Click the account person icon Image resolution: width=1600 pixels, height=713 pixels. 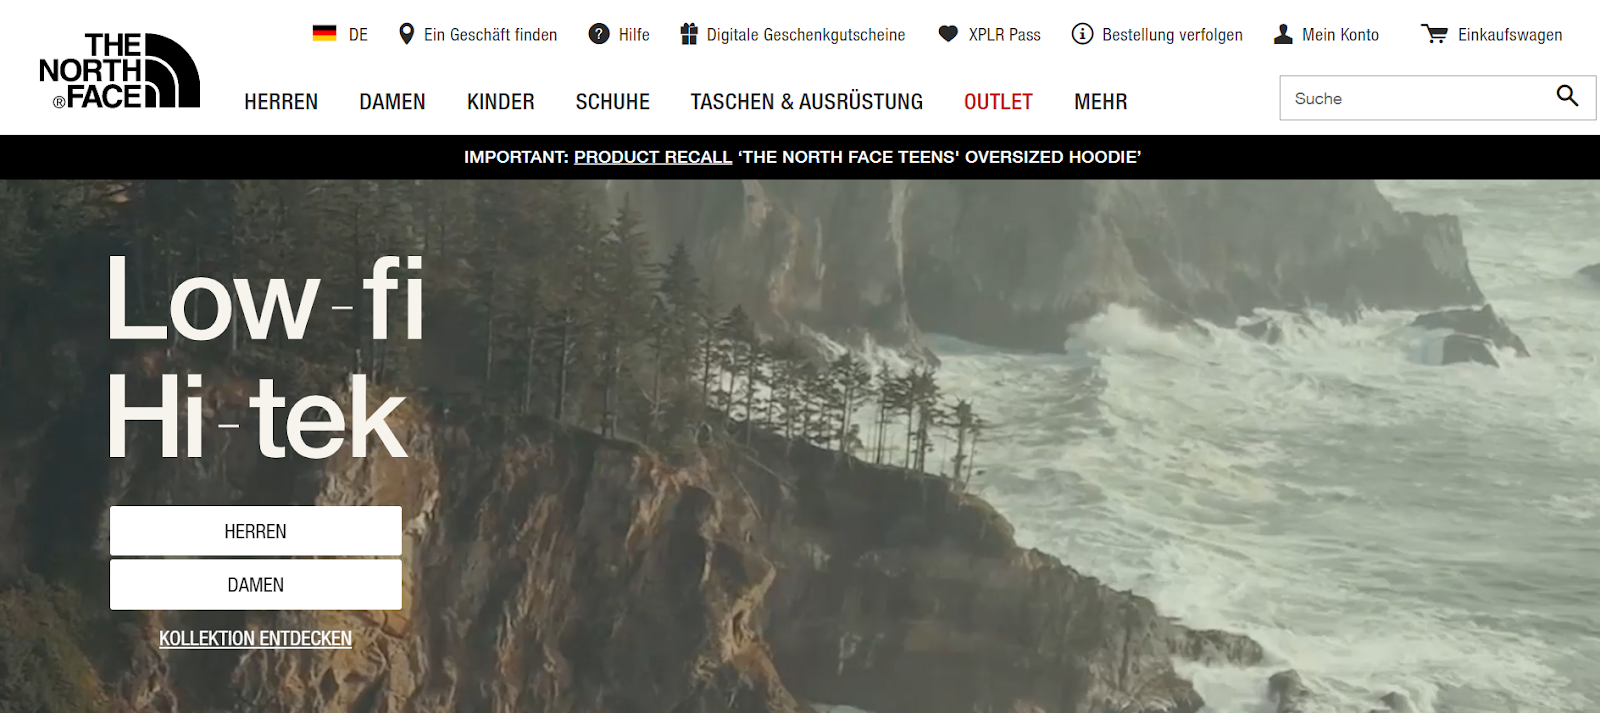click(x=1283, y=34)
